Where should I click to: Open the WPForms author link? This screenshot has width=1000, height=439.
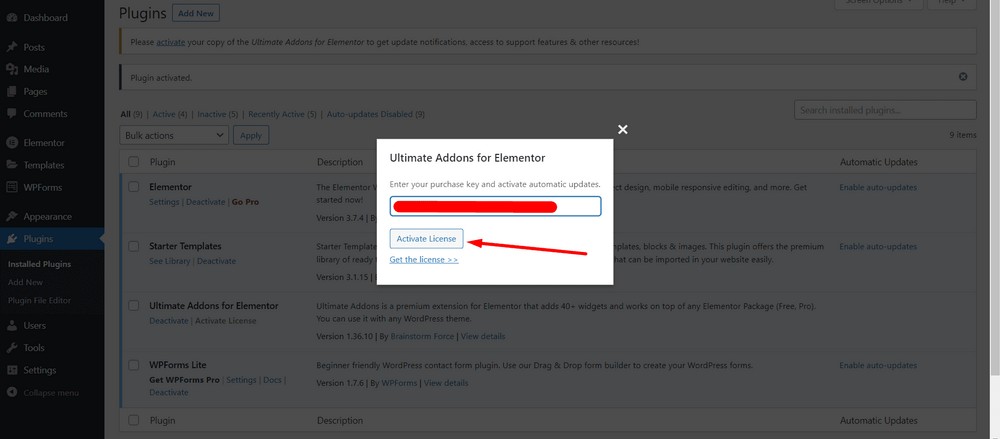399,383
